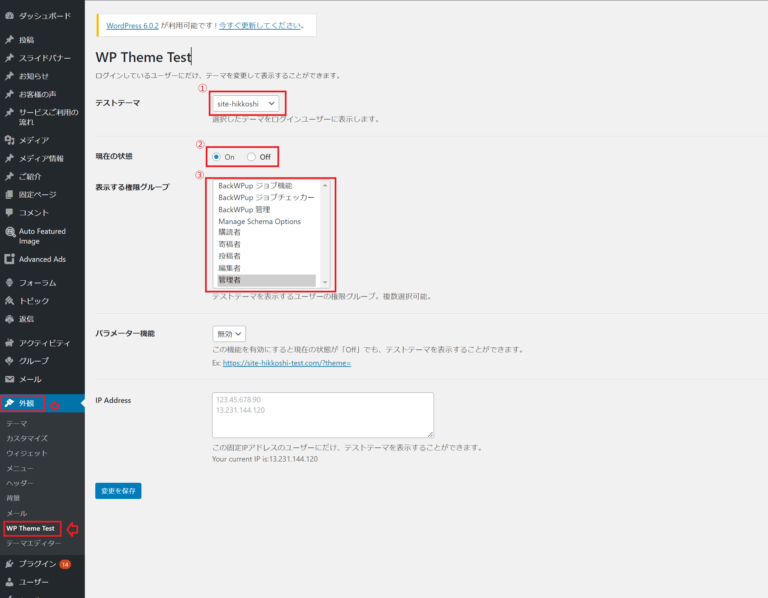Open the site-hikkoshi theme dropdown

click(x=246, y=103)
